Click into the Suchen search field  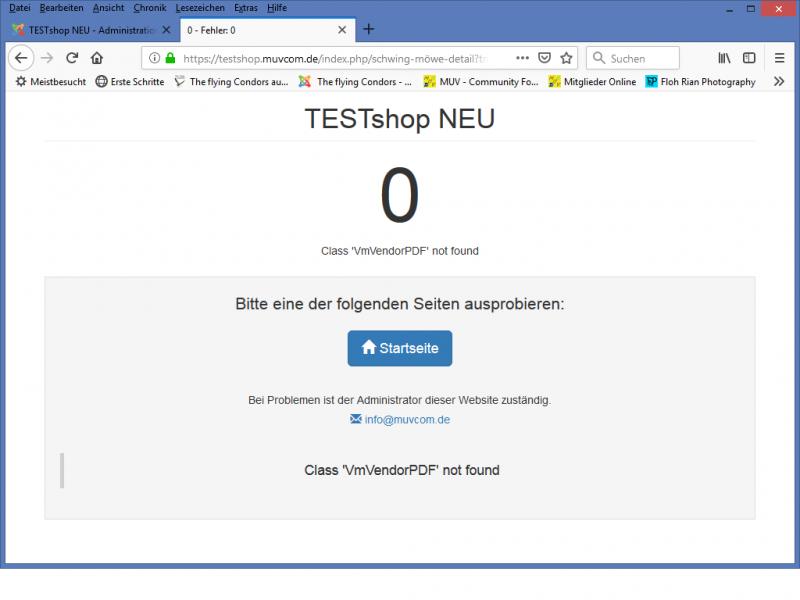[x=640, y=58]
